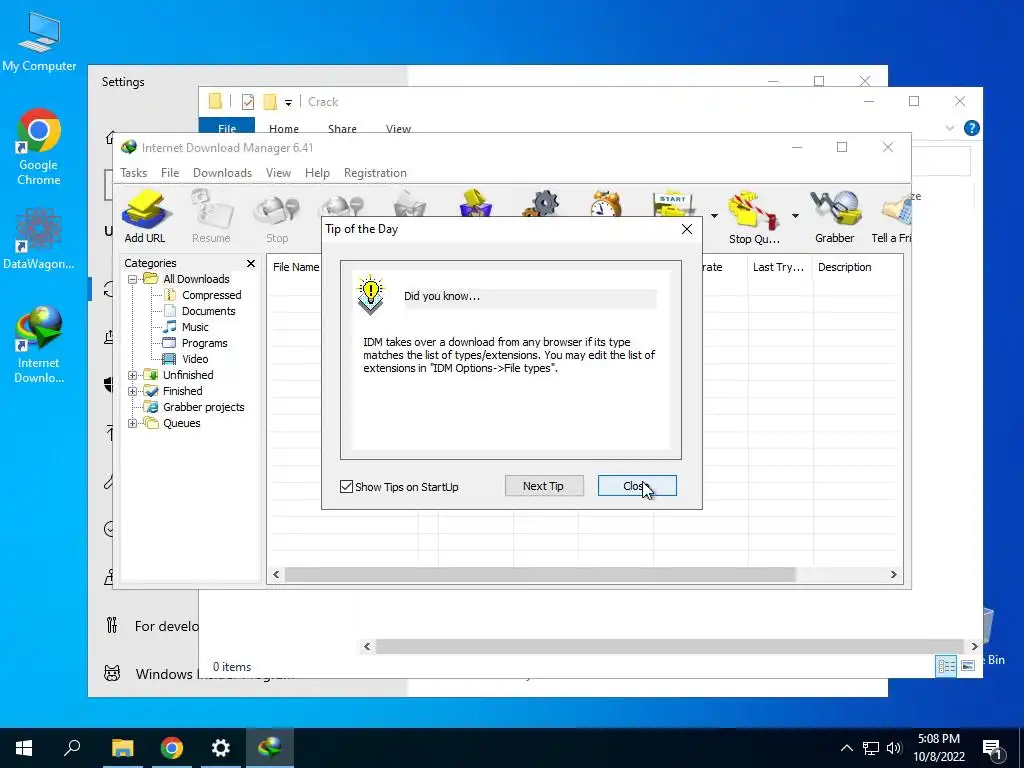This screenshot has height=768, width=1024.
Task: Click the Crack window help question icon
Action: pos(971,128)
